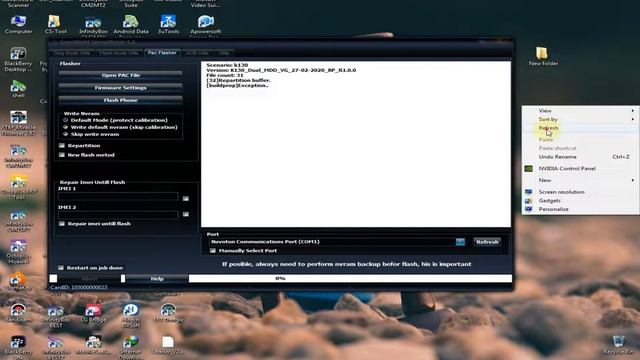Switch to the Pac Flasher tab
Viewport: 640px width, 360px height.
coord(162,53)
